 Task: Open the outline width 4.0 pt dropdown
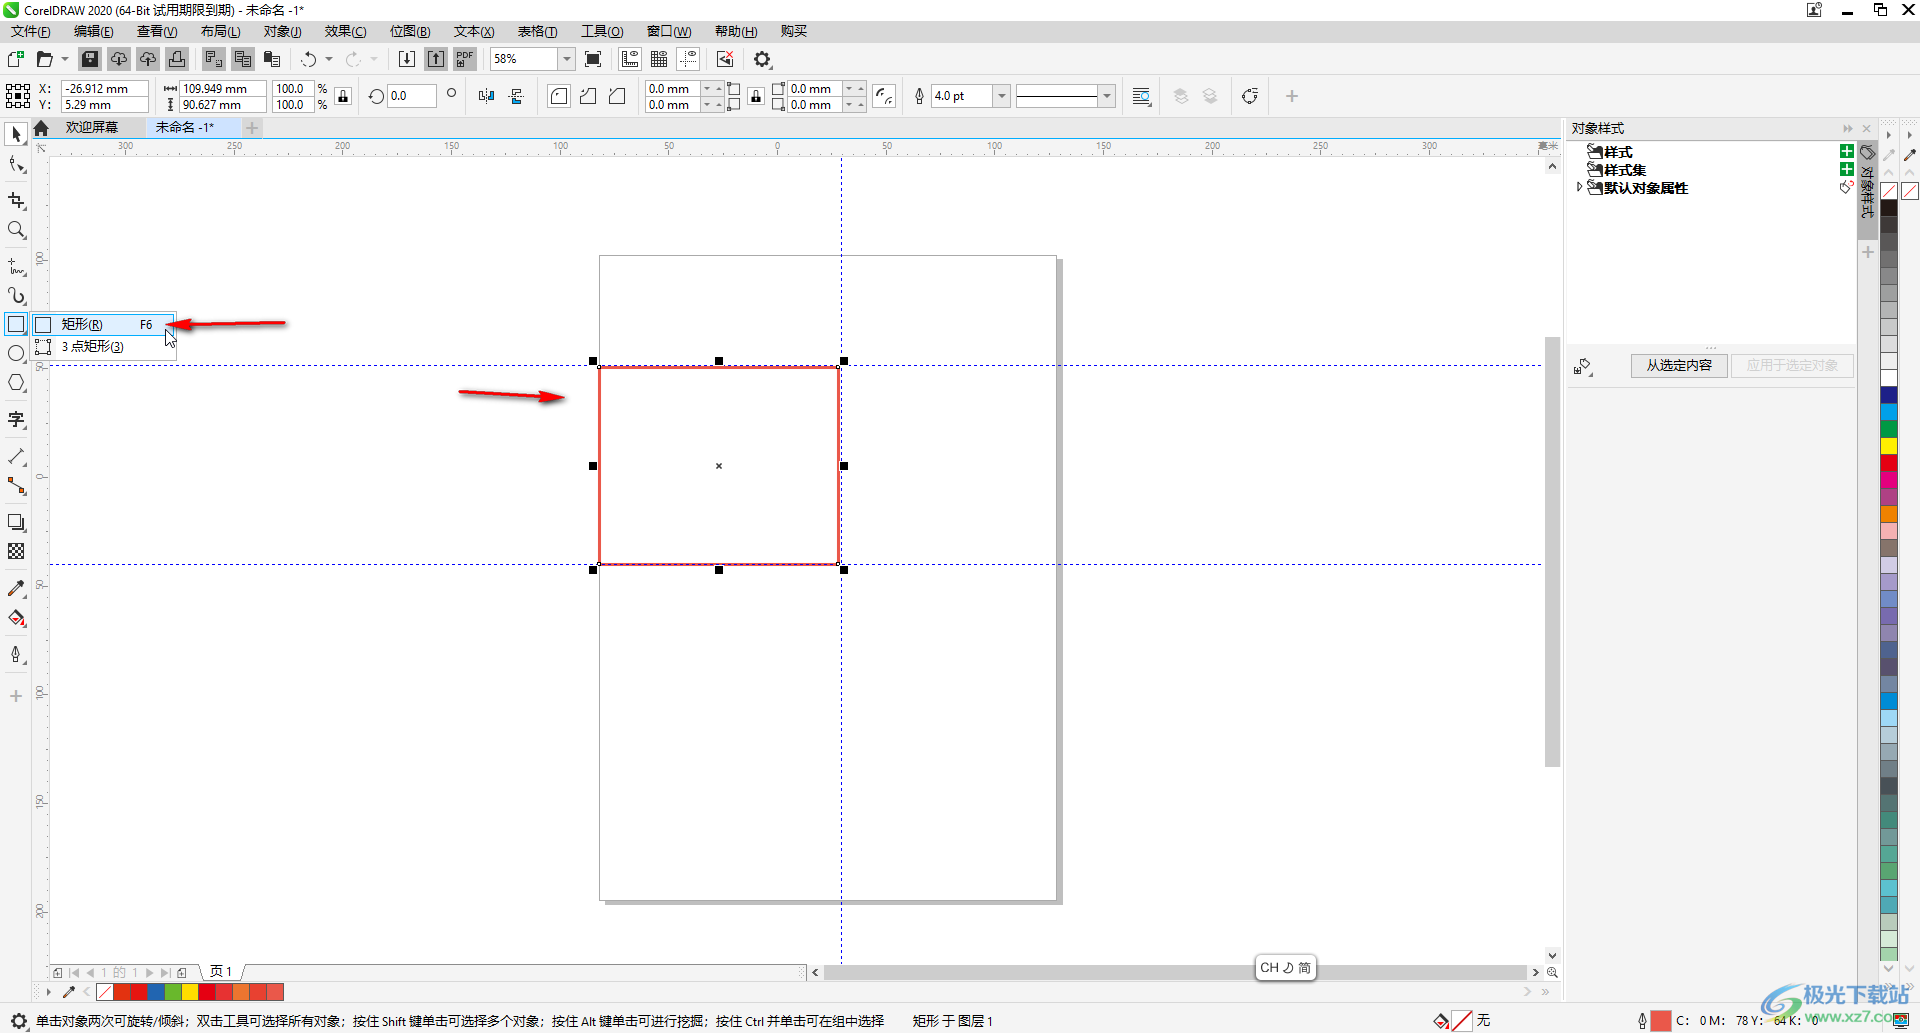pos(1001,96)
